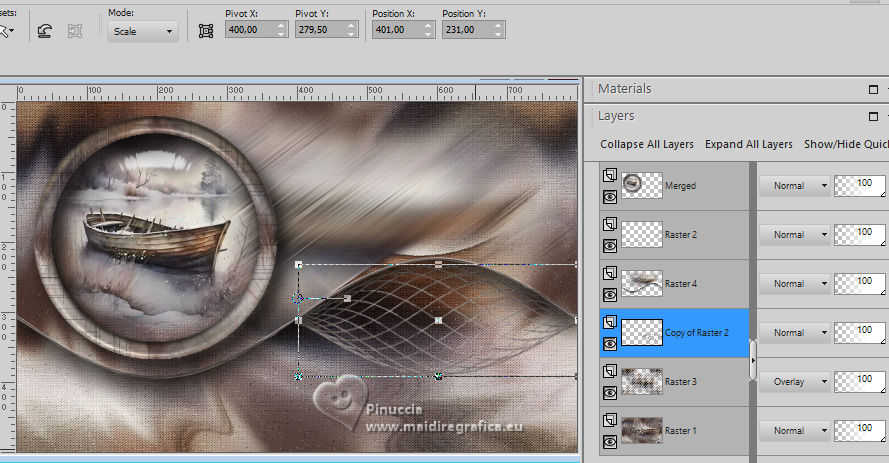Select the Merged layer name
The height and width of the screenshot is (463, 889).
[x=680, y=186]
